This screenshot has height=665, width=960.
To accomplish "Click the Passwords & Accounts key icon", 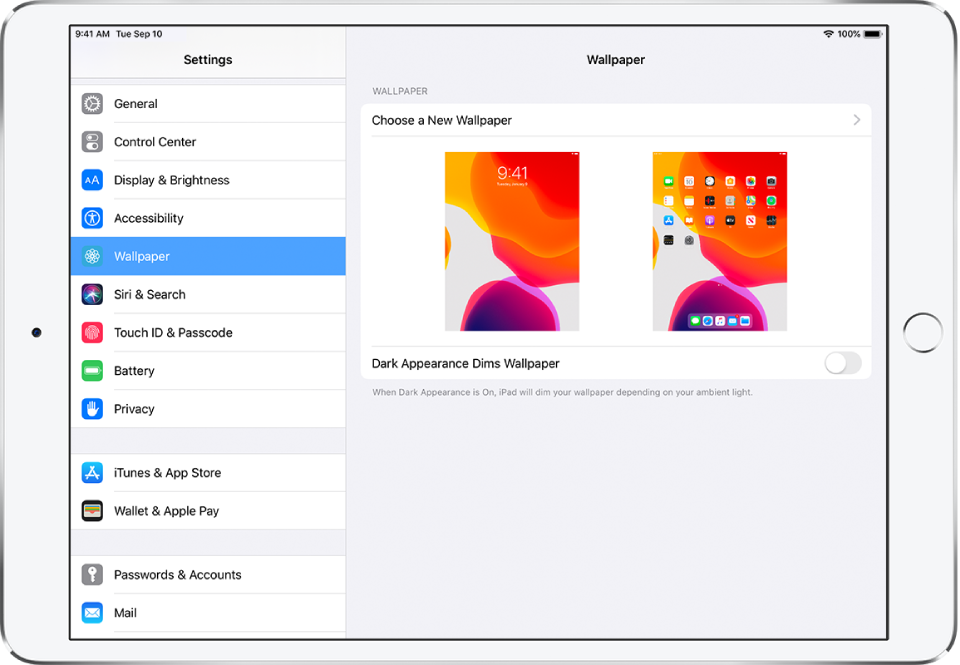I will point(92,574).
